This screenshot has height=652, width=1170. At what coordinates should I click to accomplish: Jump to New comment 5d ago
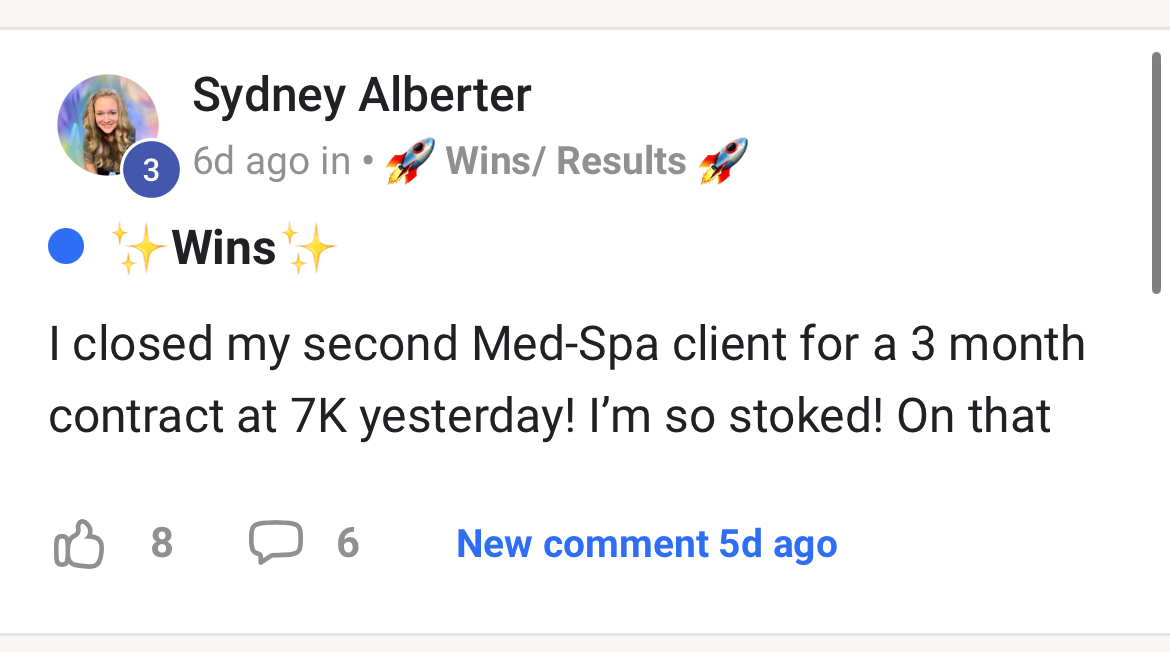(646, 544)
